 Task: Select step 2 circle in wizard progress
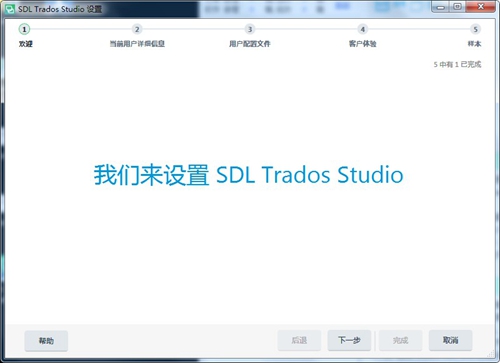137,29
